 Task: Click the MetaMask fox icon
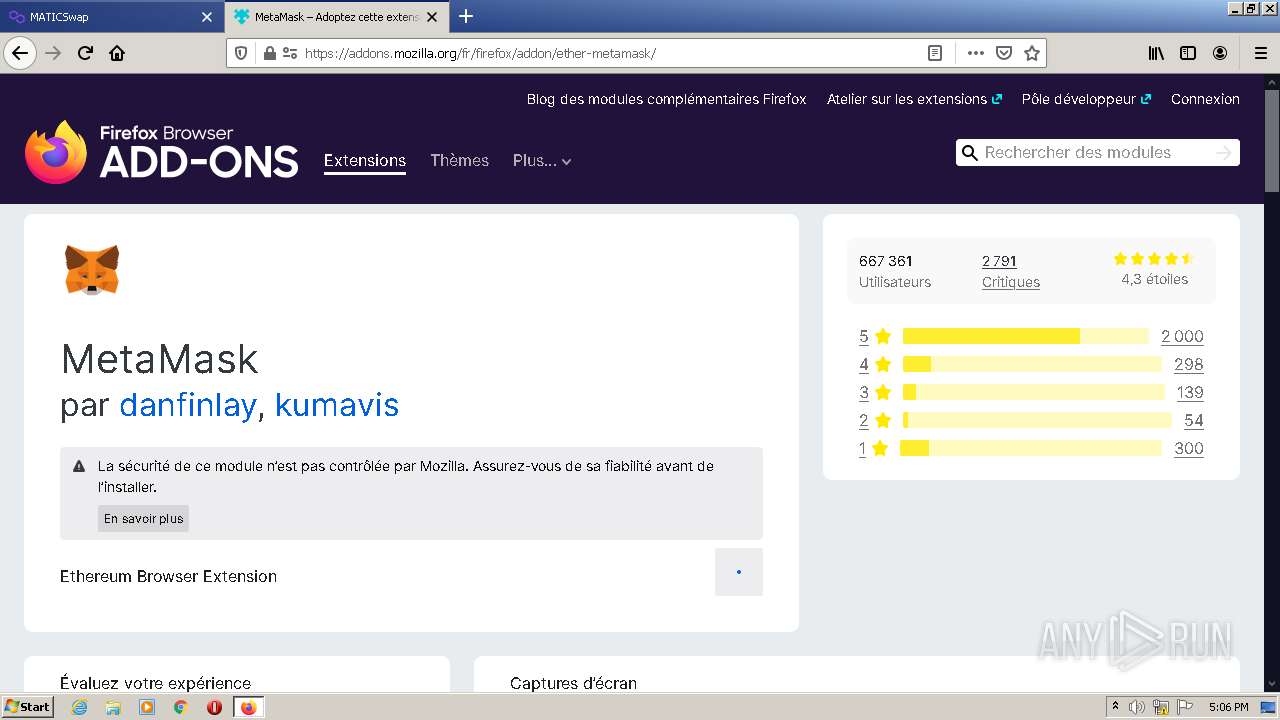point(92,270)
